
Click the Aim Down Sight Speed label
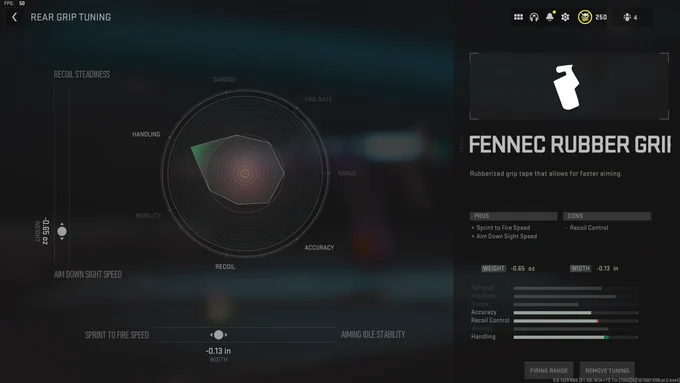[88, 274]
